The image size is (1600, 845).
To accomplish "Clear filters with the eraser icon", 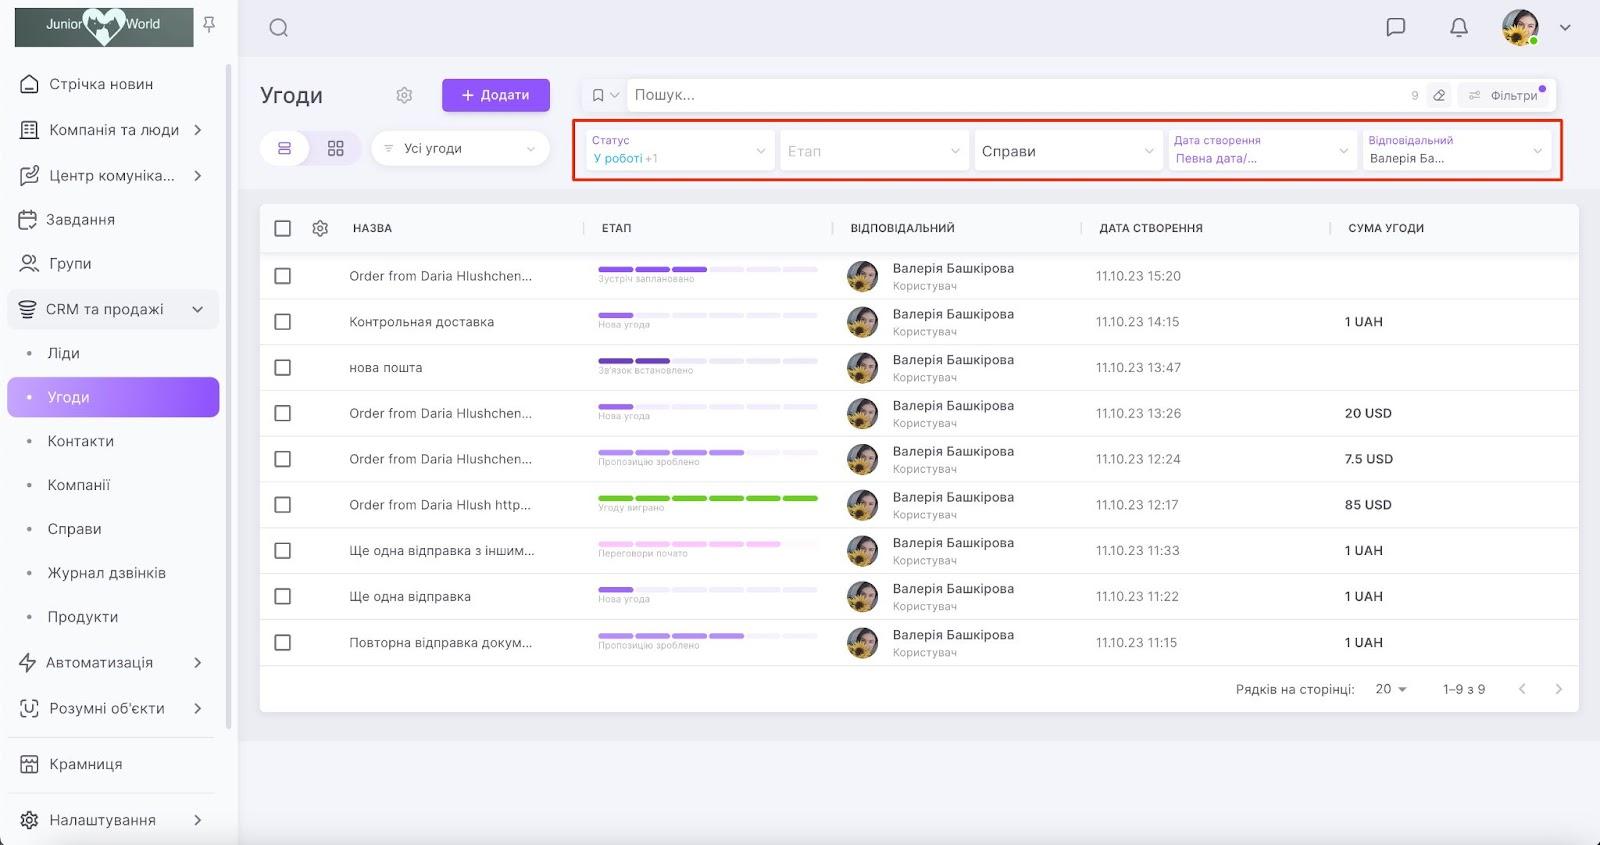I will tap(1439, 95).
